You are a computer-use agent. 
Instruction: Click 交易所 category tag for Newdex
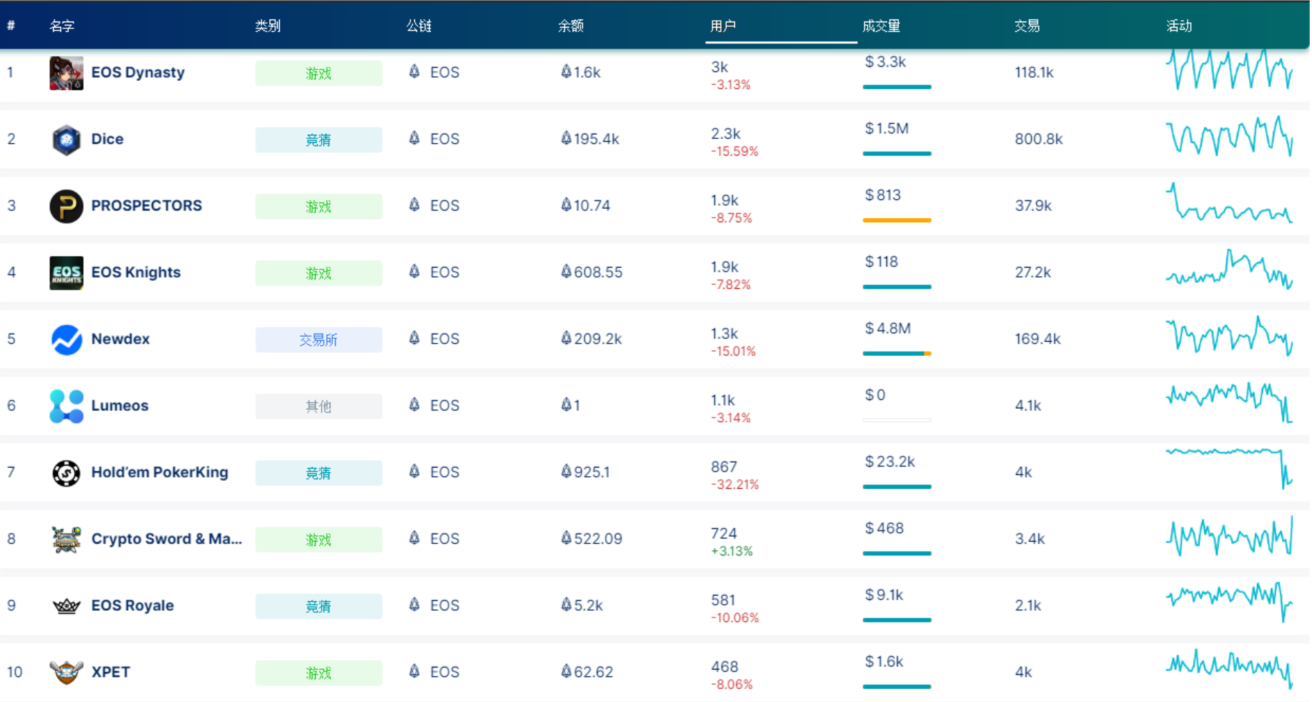click(x=319, y=340)
